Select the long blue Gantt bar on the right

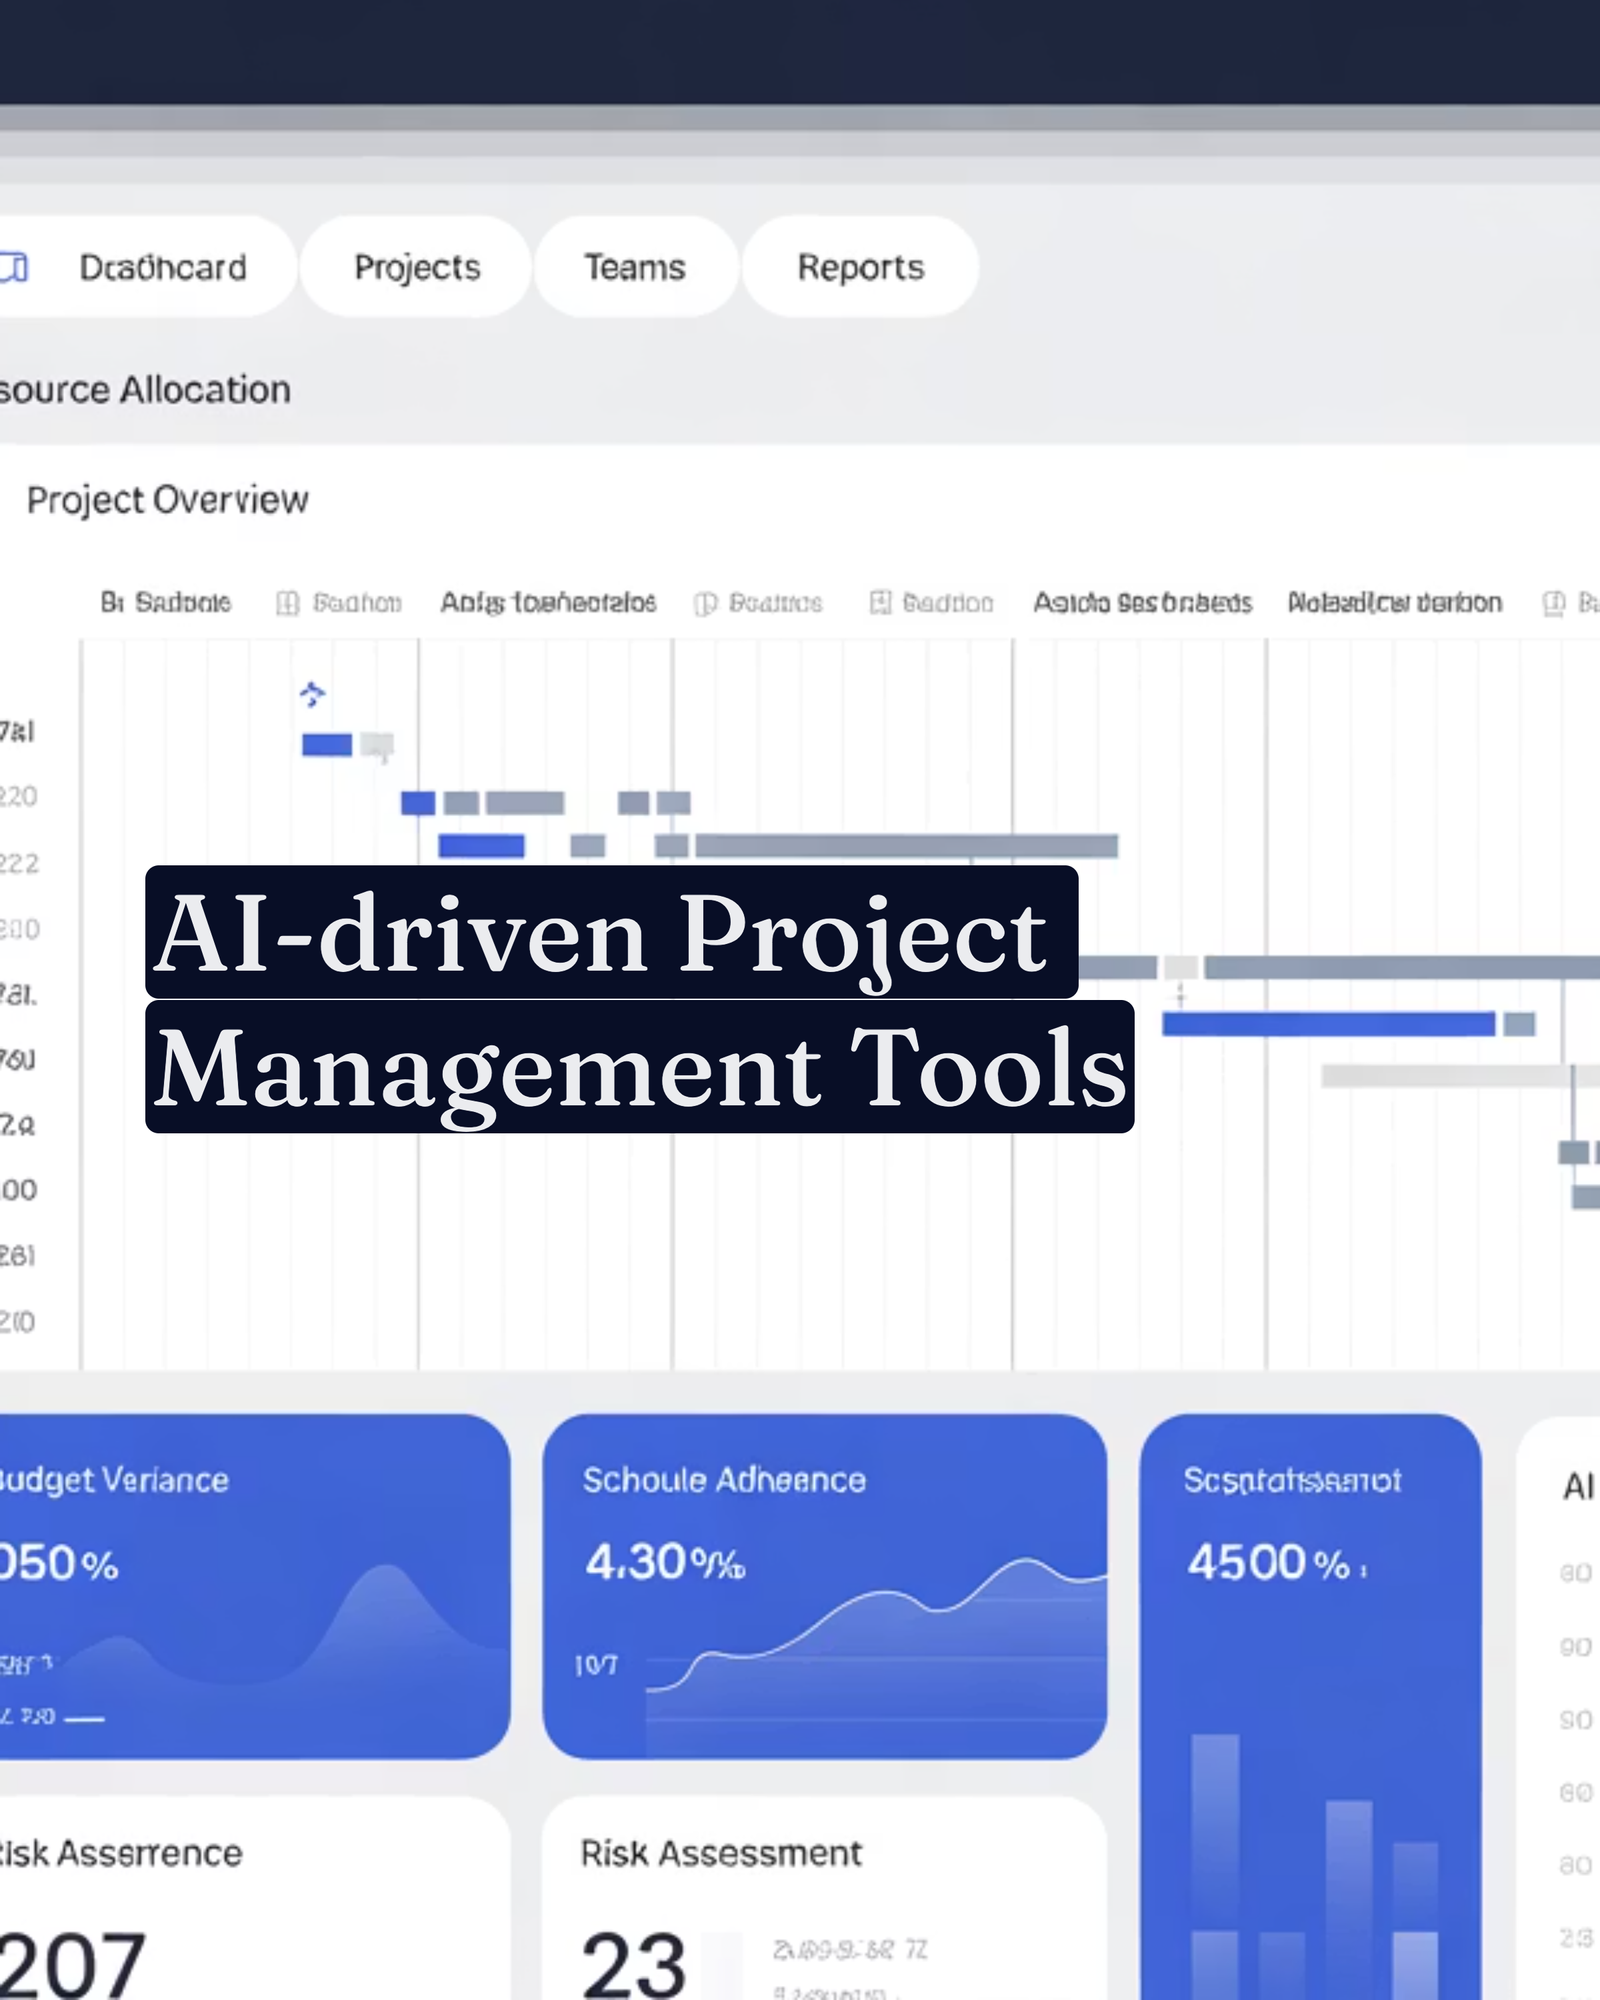[1328, 1024]
